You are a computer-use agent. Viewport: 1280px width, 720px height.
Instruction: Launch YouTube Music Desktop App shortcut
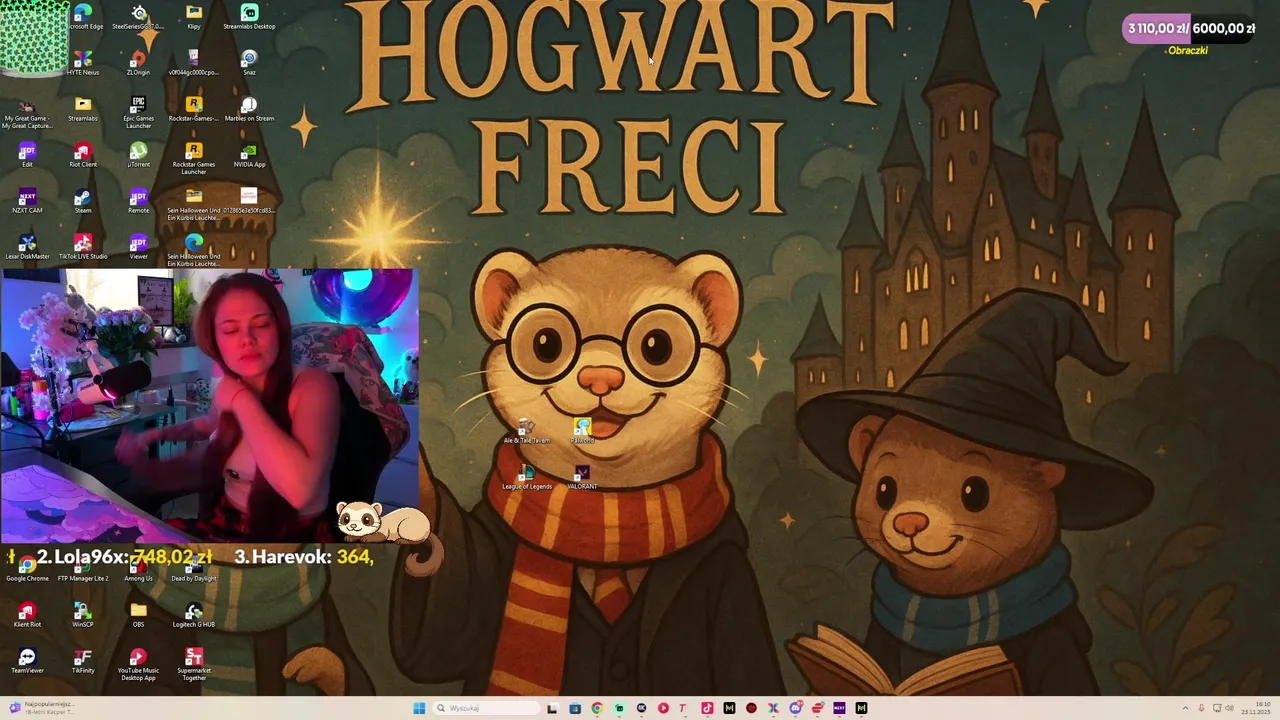tap(139, 664)
